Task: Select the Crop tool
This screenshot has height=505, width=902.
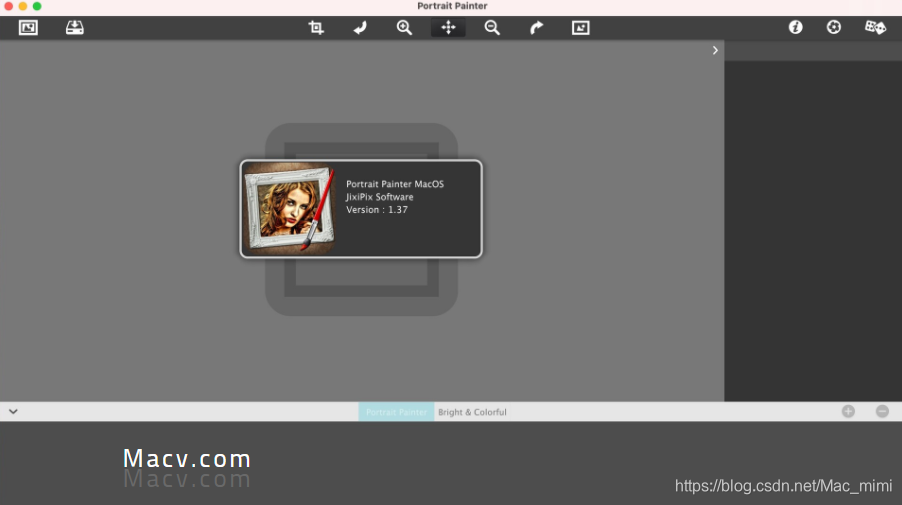Action: pyautogui.click(x=316, y=28)
